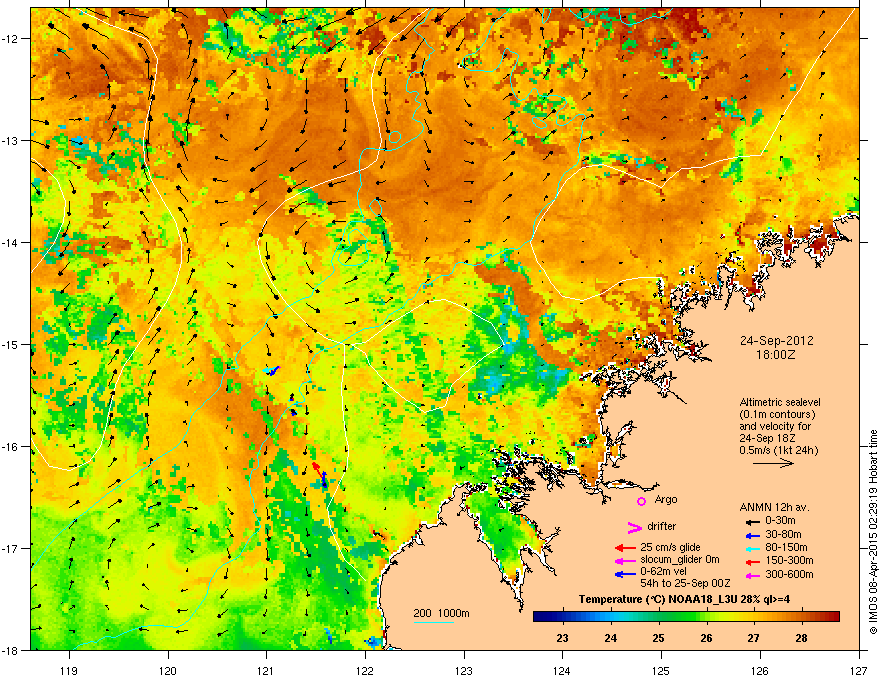Screen dimensions: 880x680
Task: Click the 'and velocity for' text
Action: pos(775,426)
